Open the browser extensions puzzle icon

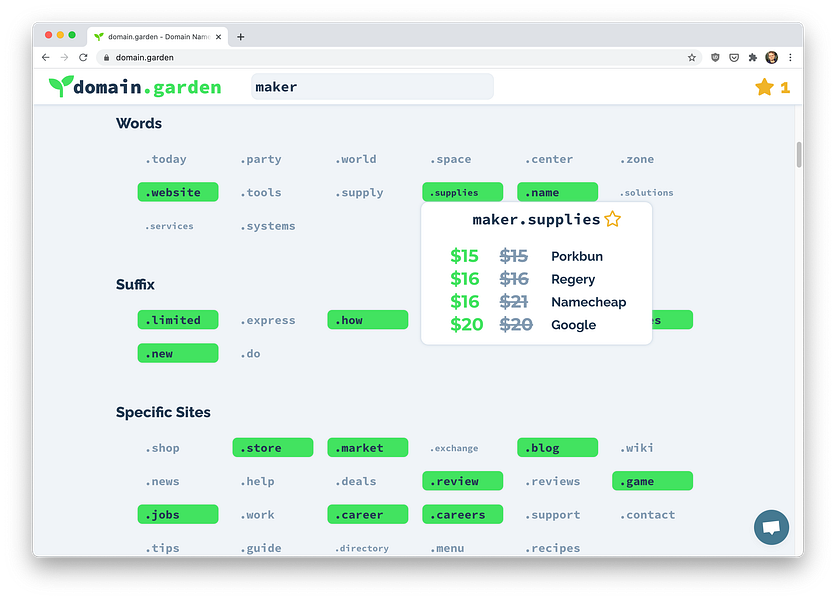click(752, 58)
